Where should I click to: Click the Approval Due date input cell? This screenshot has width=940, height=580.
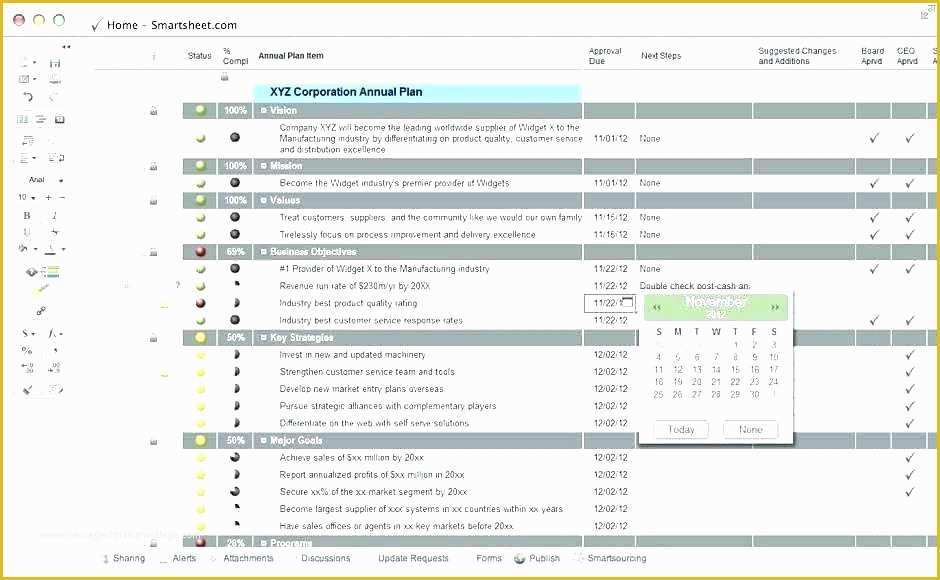tap(610, 303)
